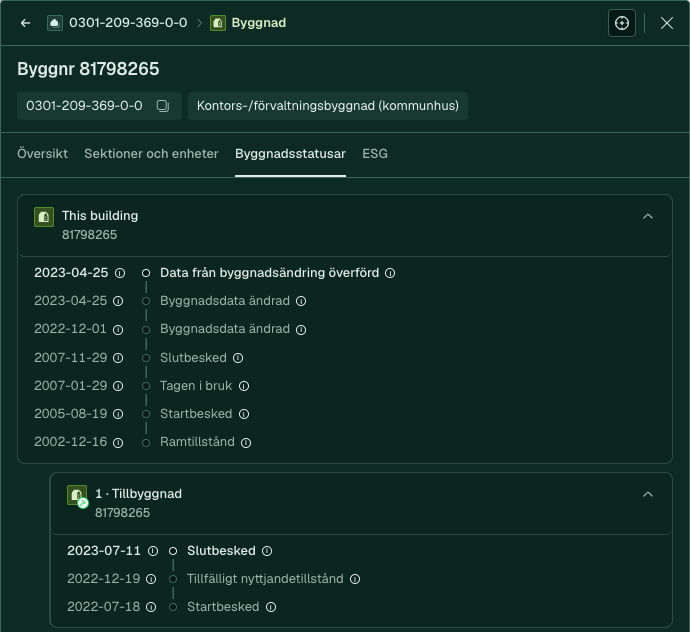Show info for 2007-11-29 Slutbesked status

point(238,358)
